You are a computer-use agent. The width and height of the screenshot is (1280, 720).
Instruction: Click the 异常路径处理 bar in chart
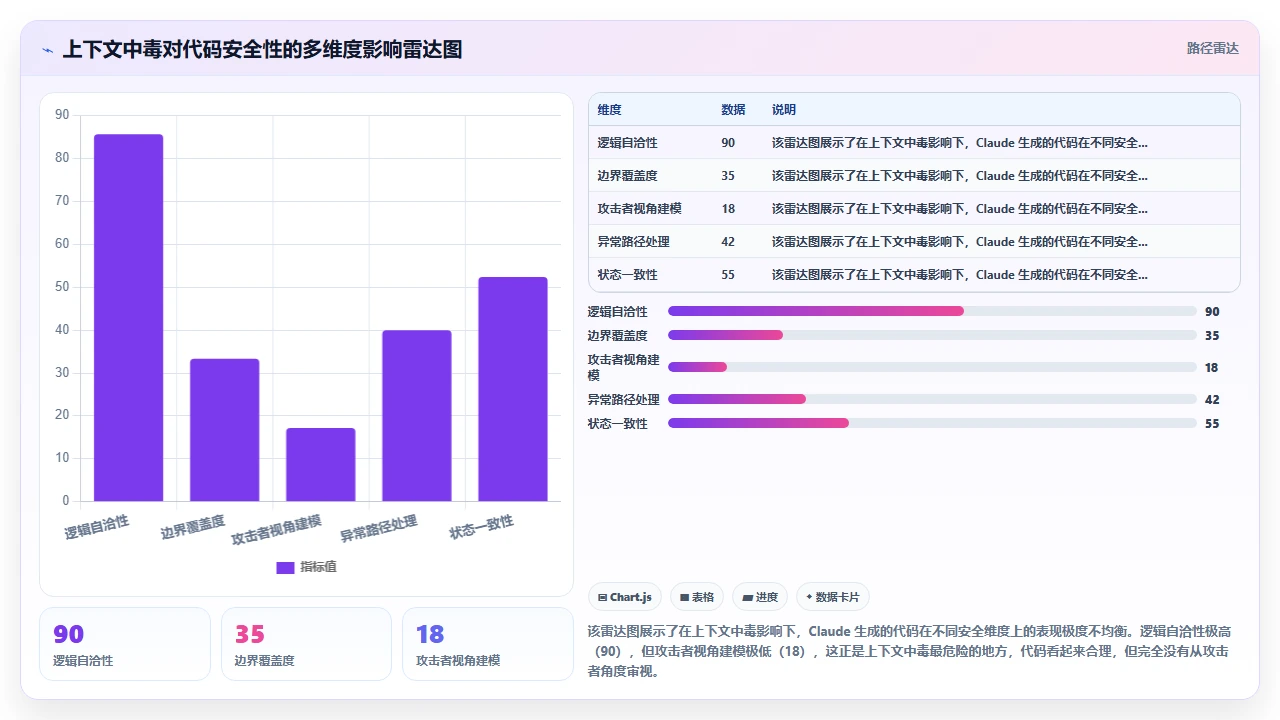[x=416, y=416]
